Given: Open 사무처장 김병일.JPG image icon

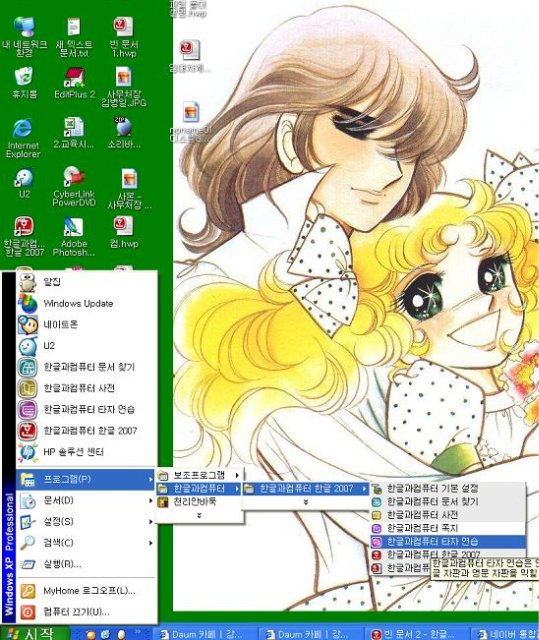Looking at the screenshot, I should tap(124, 87).
